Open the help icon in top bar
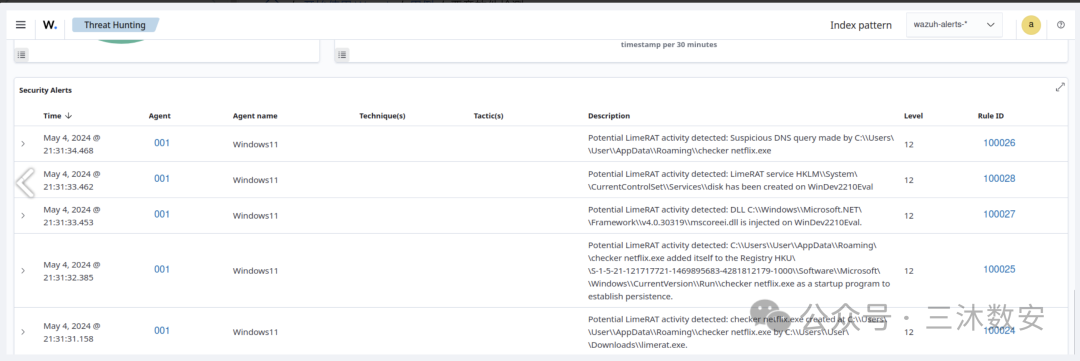This screenshot has width=1080, height=361. [x=1060, y=25]
